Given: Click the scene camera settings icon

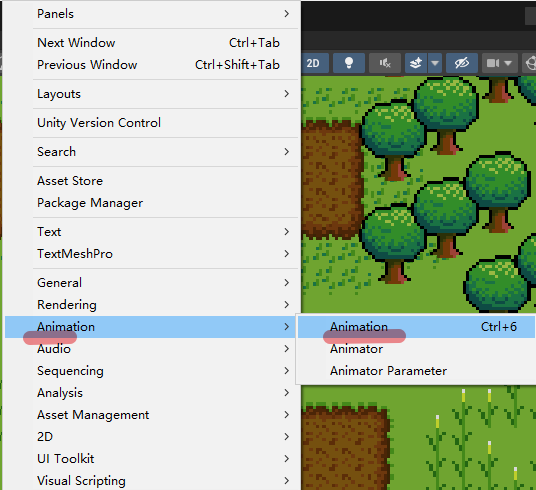Looking at the screenshot, I should pyautogui.click(x=492, y=63).
